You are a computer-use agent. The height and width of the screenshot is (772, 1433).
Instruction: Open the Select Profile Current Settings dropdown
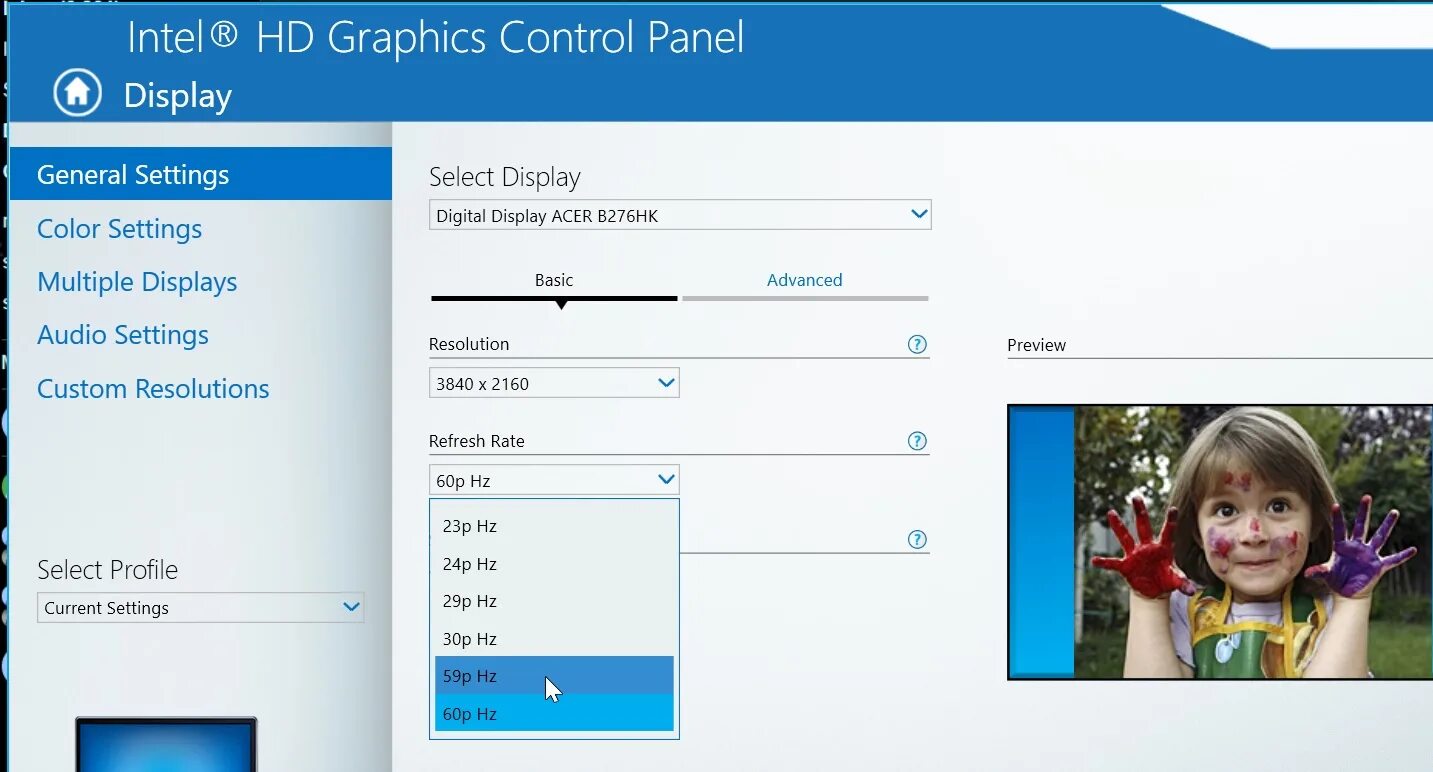(x=200, y=607)
